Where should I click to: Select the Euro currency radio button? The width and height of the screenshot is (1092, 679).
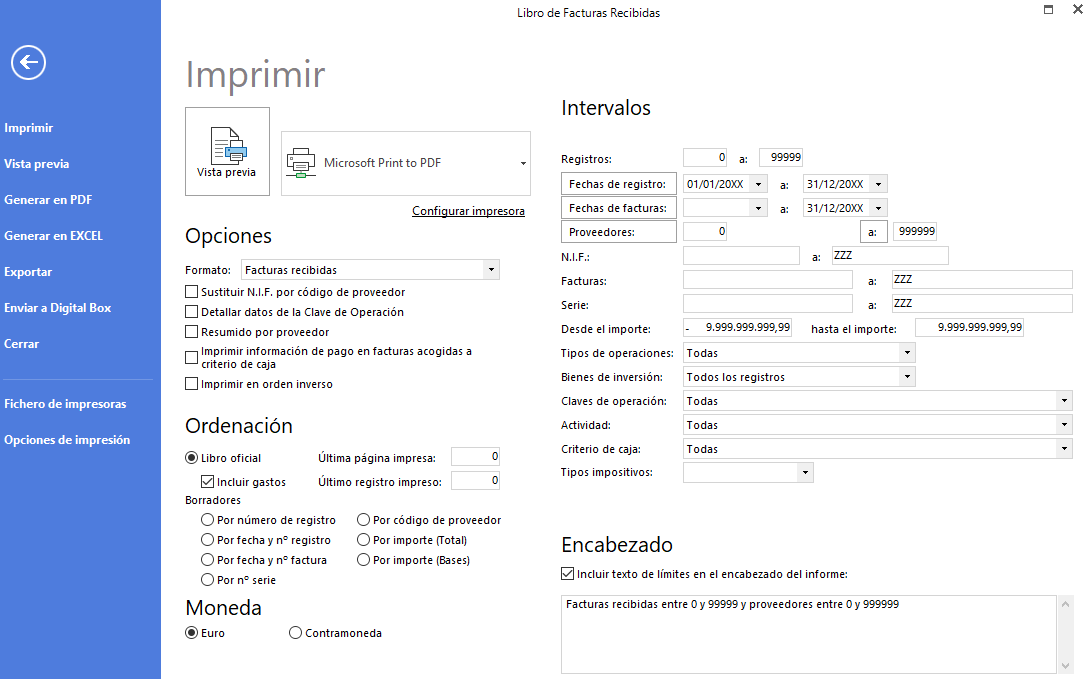pyautogui.click(x=192, y=633)
